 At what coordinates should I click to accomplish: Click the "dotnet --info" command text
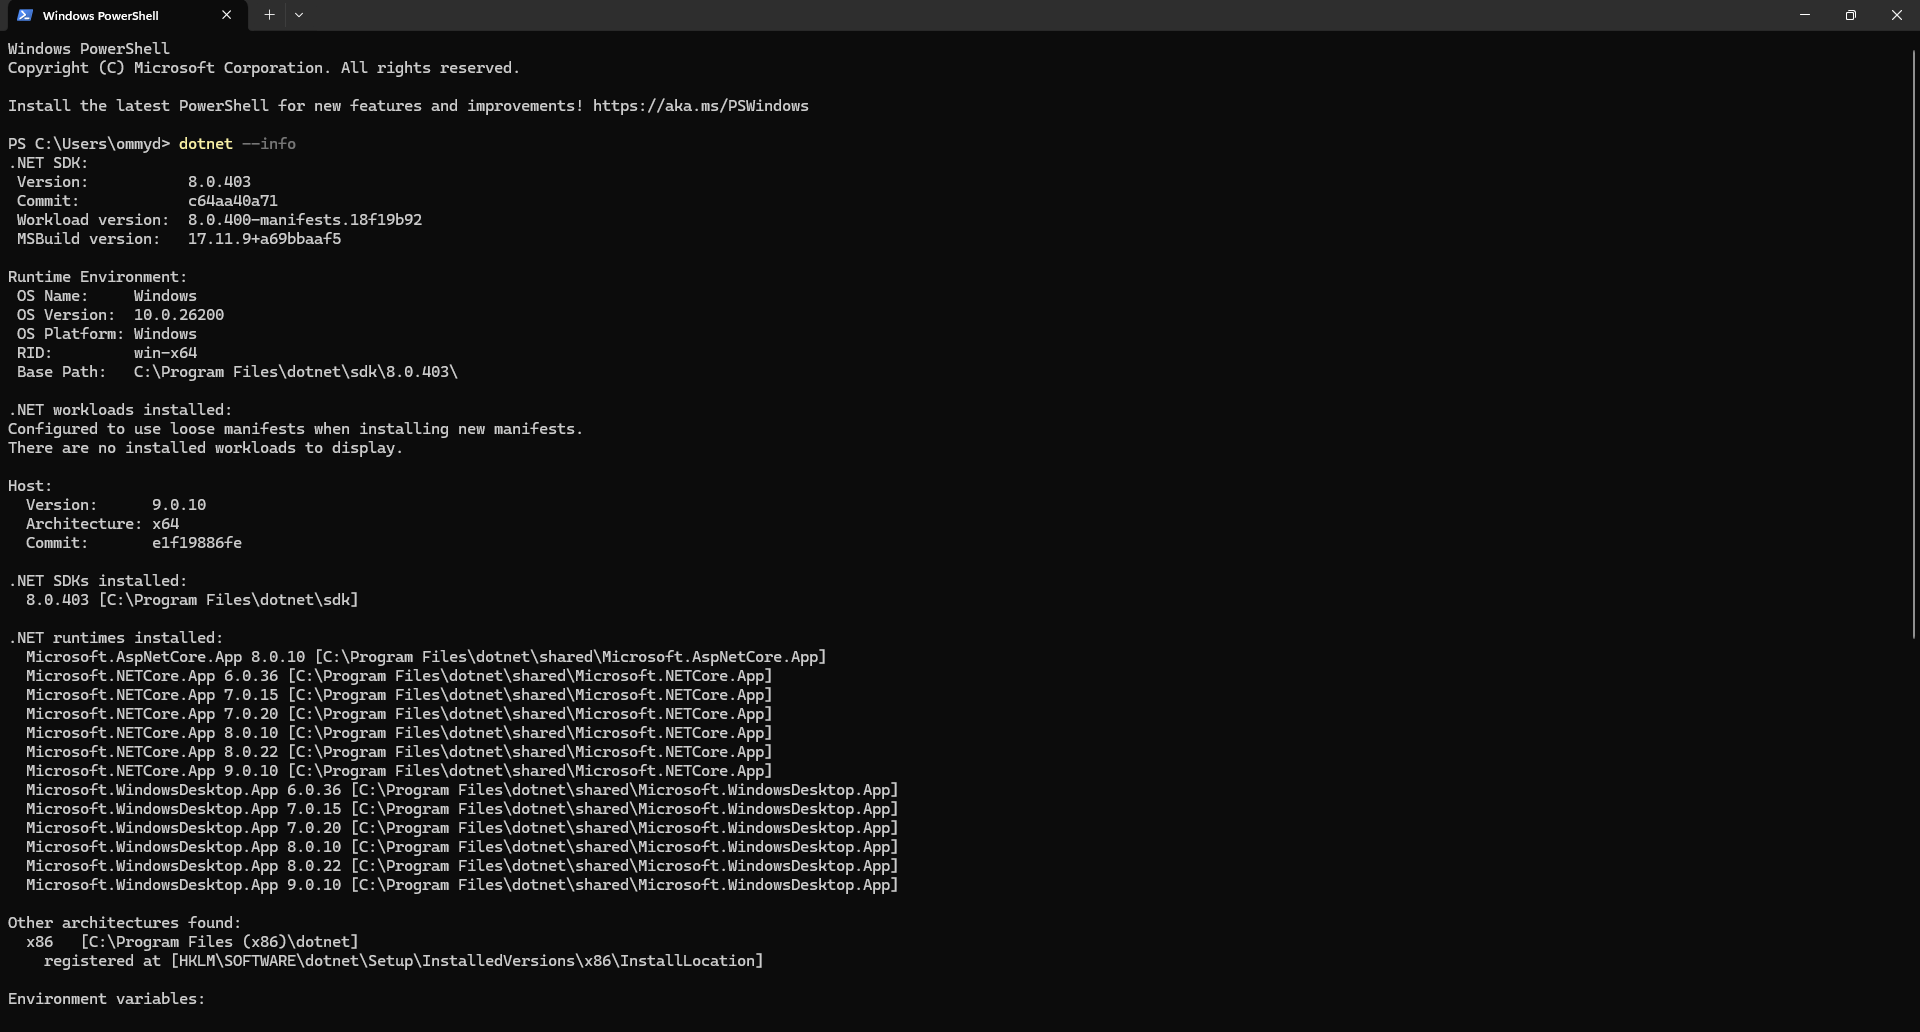tap(237, 144)
